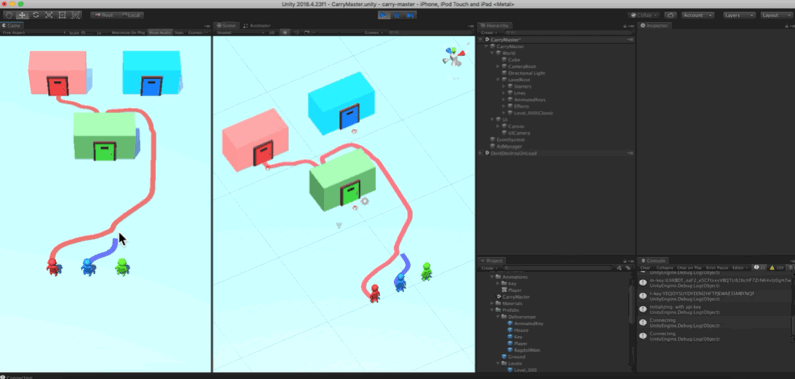Switch to the Animator tab
The height and width of the screenshot is (379, 795).
tap(257, 25)
